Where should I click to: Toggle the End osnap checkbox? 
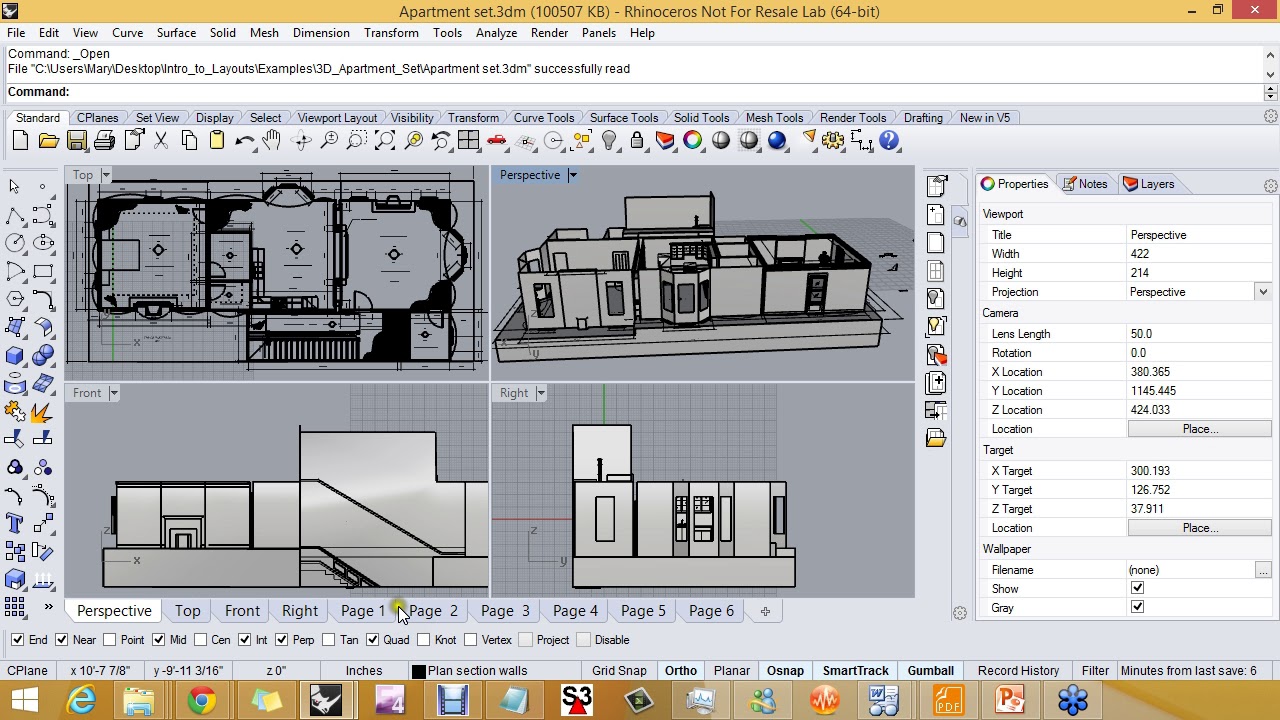(x=17, y=640)
